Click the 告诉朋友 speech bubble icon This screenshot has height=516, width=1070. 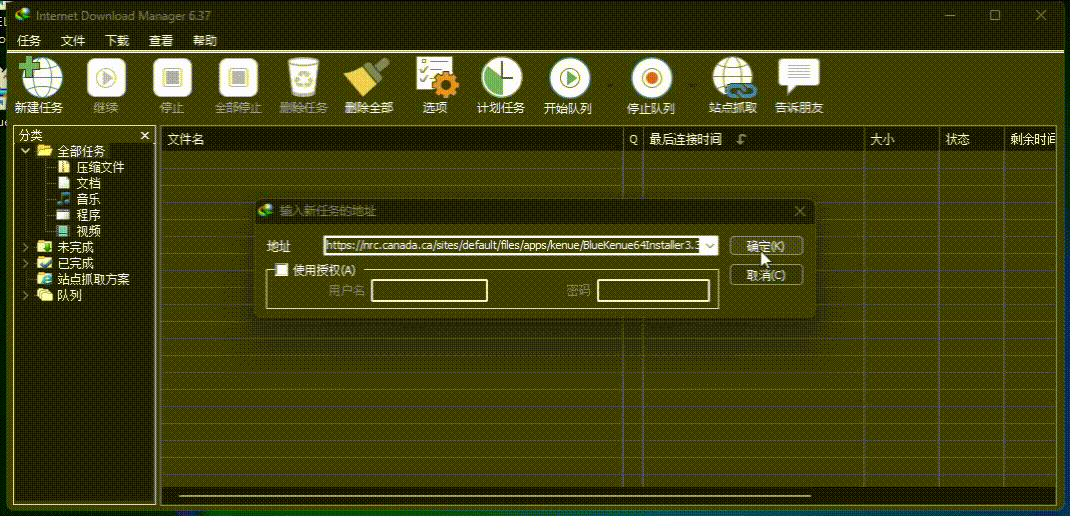point(798,76)
